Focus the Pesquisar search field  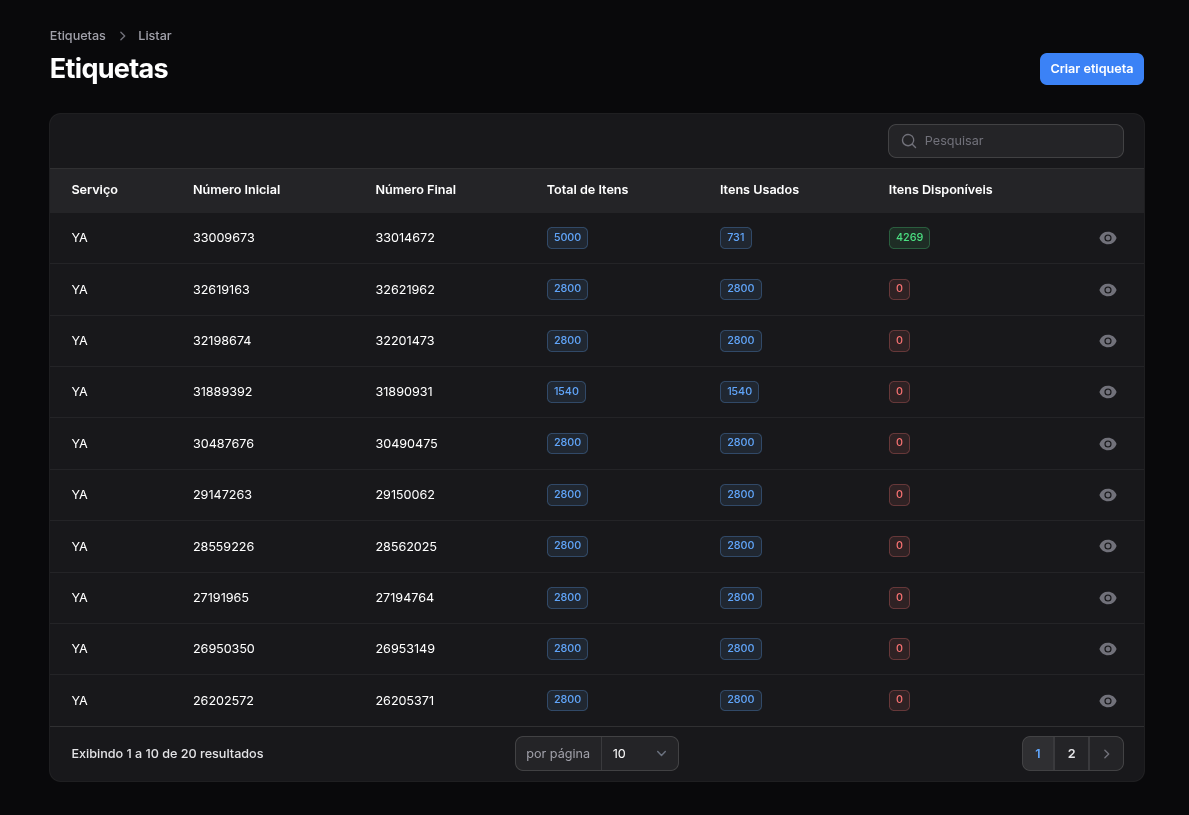coord(1015,141)
